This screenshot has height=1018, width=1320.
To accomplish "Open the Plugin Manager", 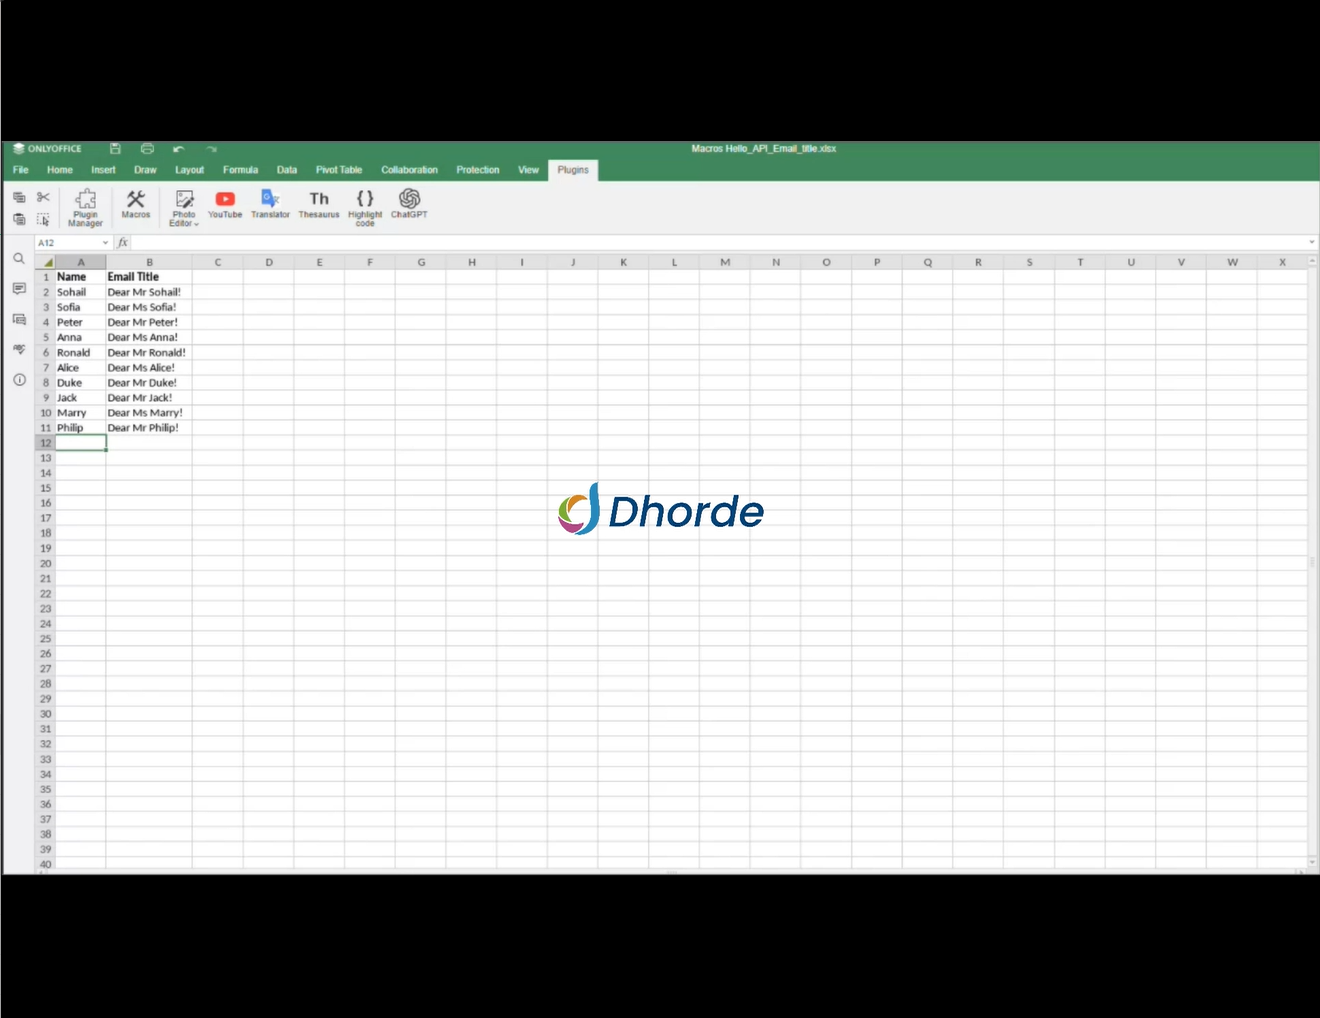I will coord(85,207).
